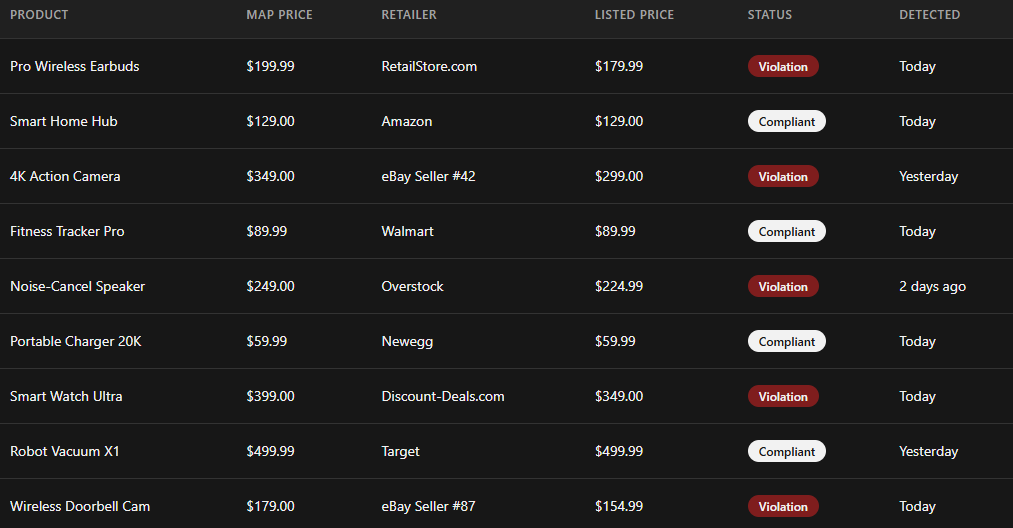The height and width of the screenshot is (528, 1013).
Task: Select the Robot Vacuum X1 product row
Action: (65, 452)
